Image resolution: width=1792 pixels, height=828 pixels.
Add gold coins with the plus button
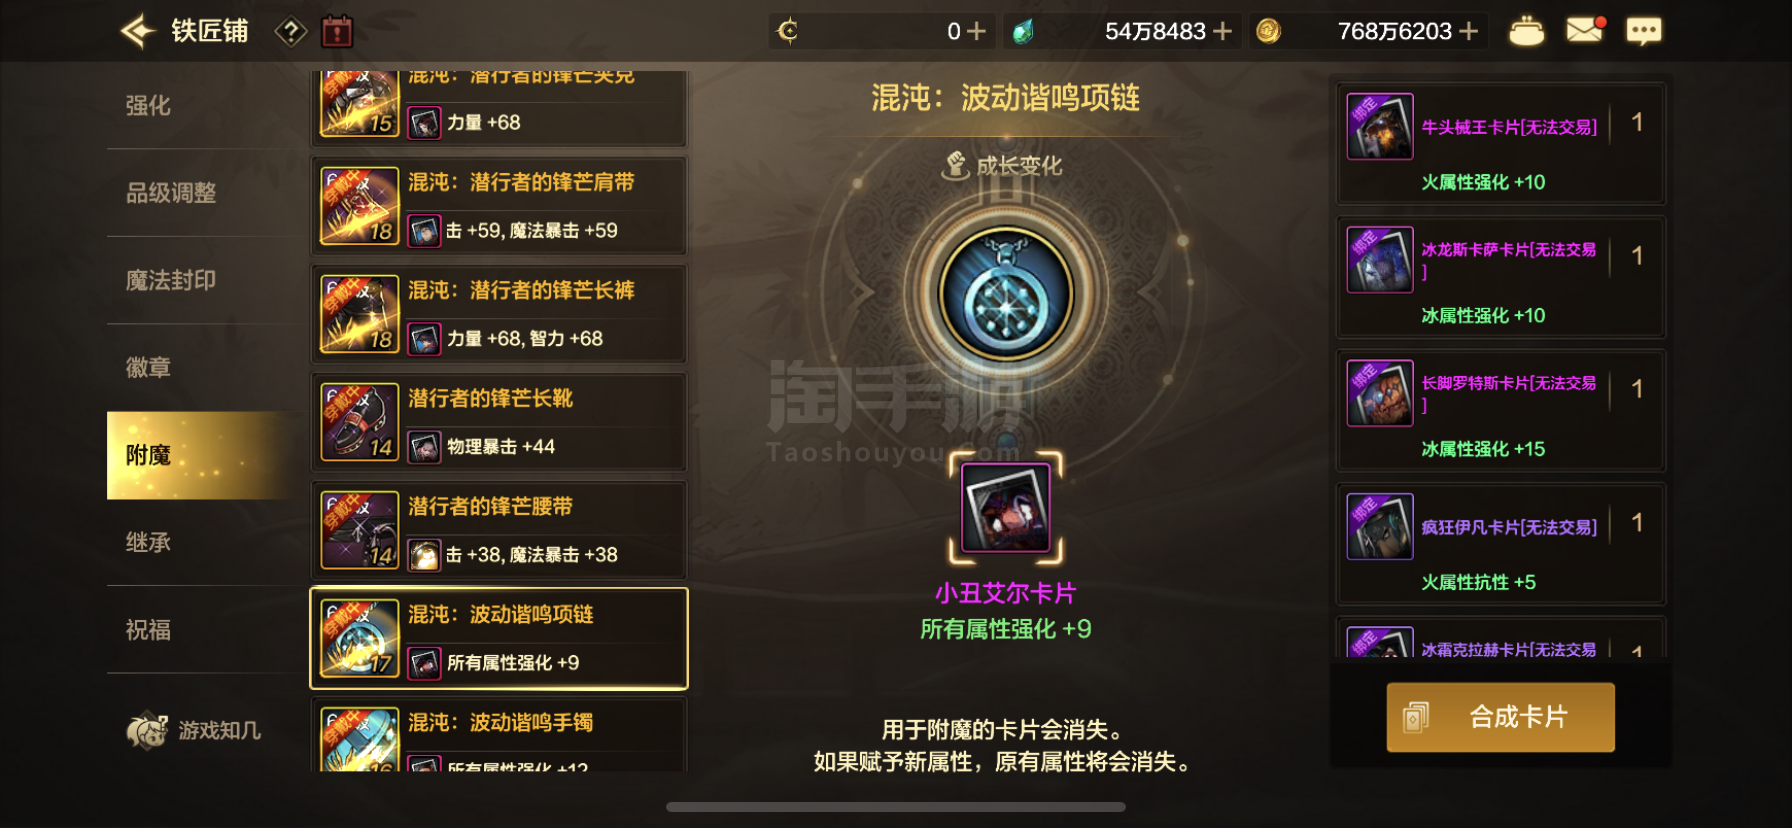pyautogui.click(x=1468, y=32)
